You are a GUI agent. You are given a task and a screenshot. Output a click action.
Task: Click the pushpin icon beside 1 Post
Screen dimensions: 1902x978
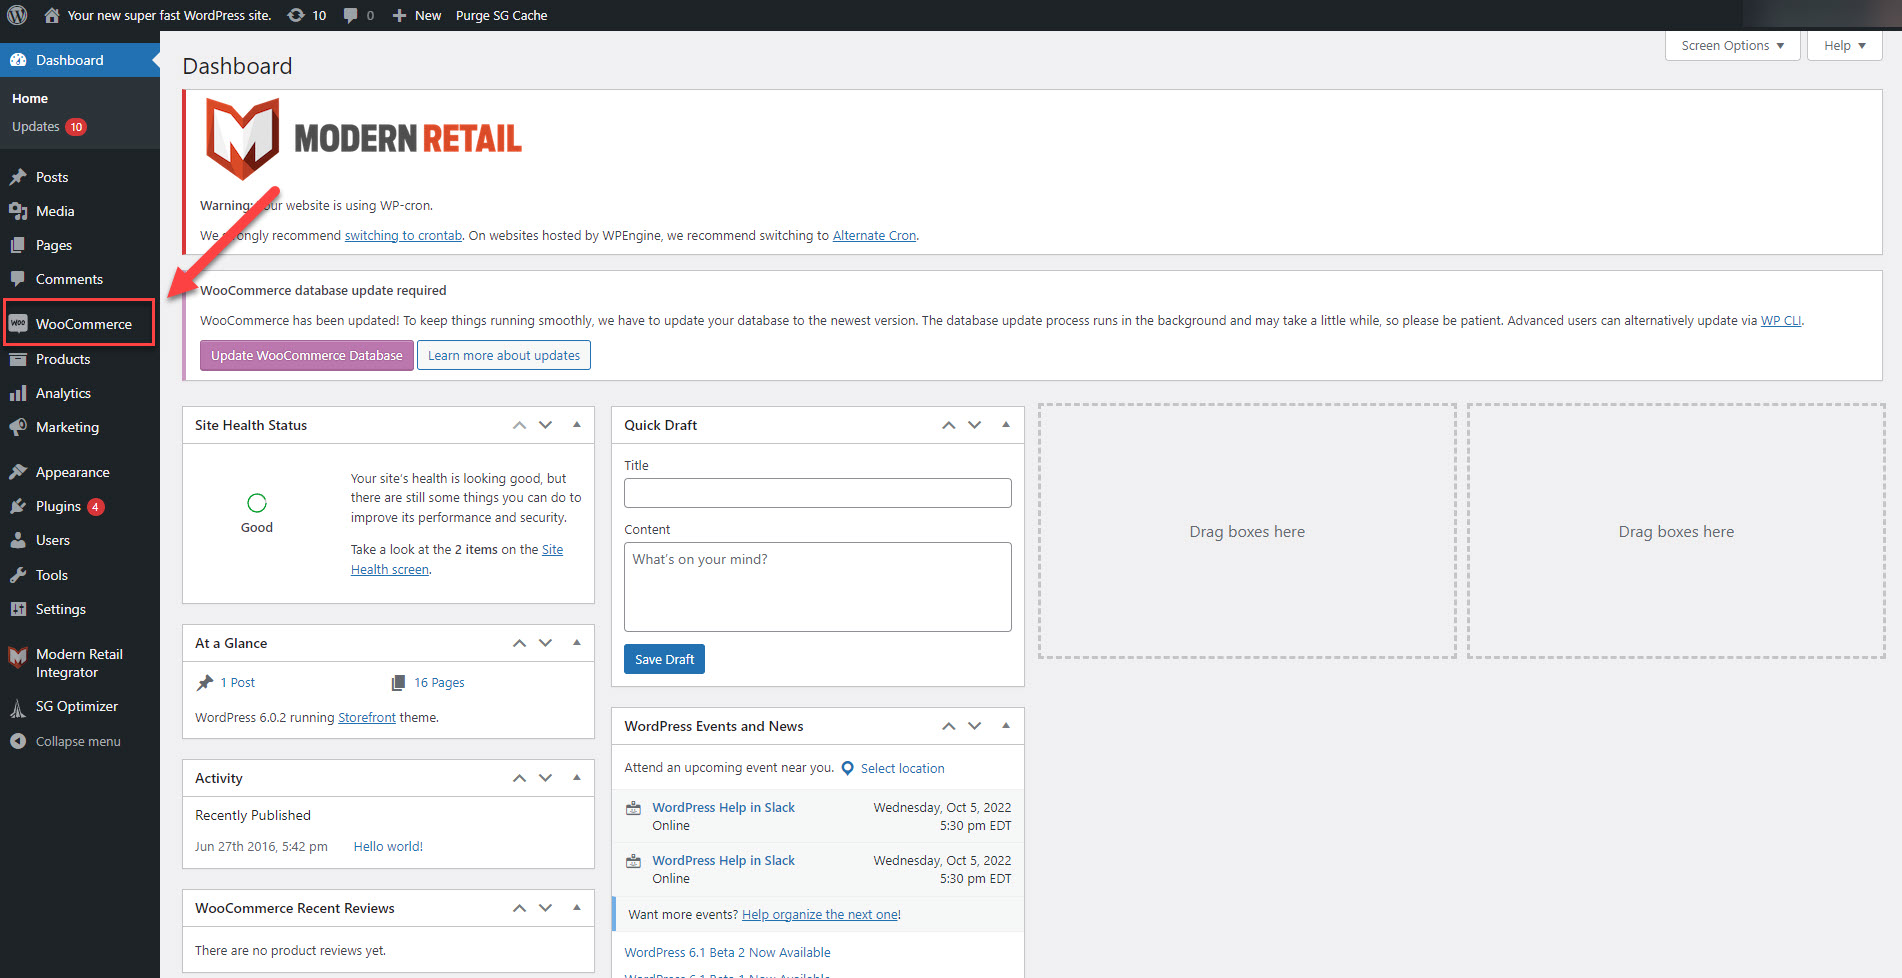tap(205, 682)
